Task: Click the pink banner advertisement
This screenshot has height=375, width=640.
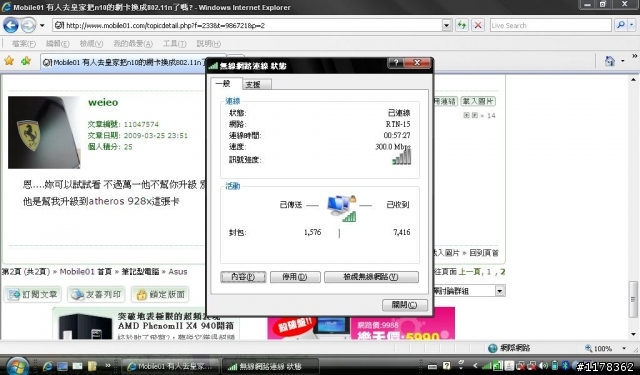Action: (361, 324)
